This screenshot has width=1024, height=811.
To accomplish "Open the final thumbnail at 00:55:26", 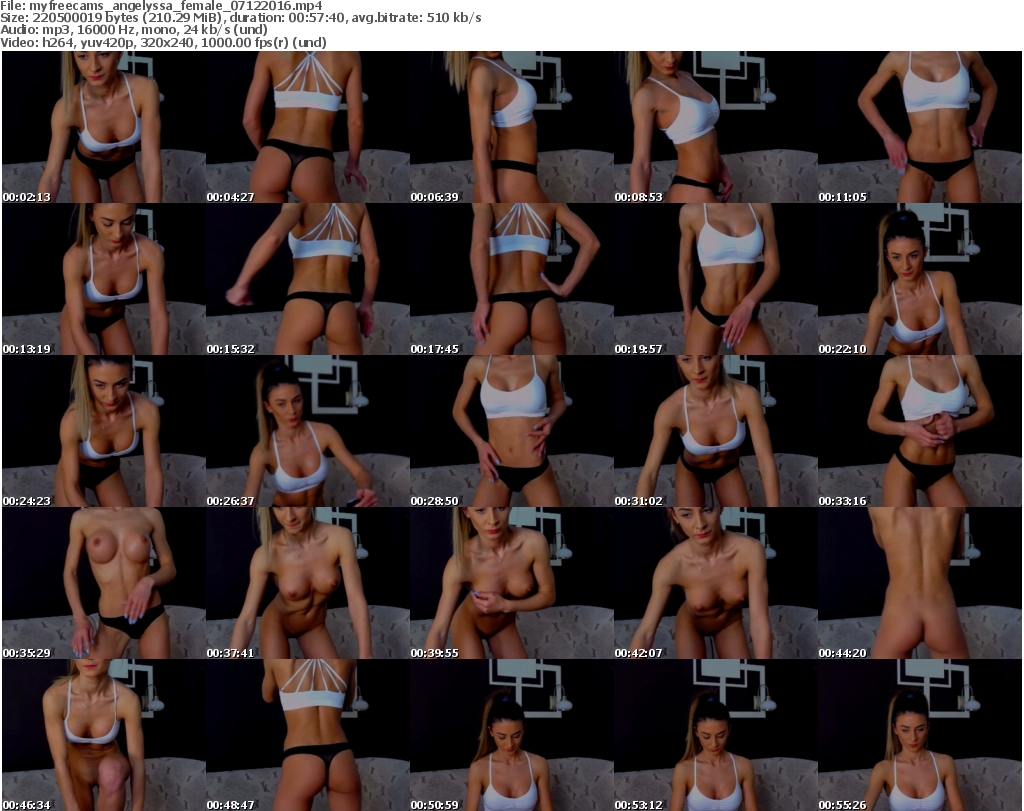I will 920,735.
